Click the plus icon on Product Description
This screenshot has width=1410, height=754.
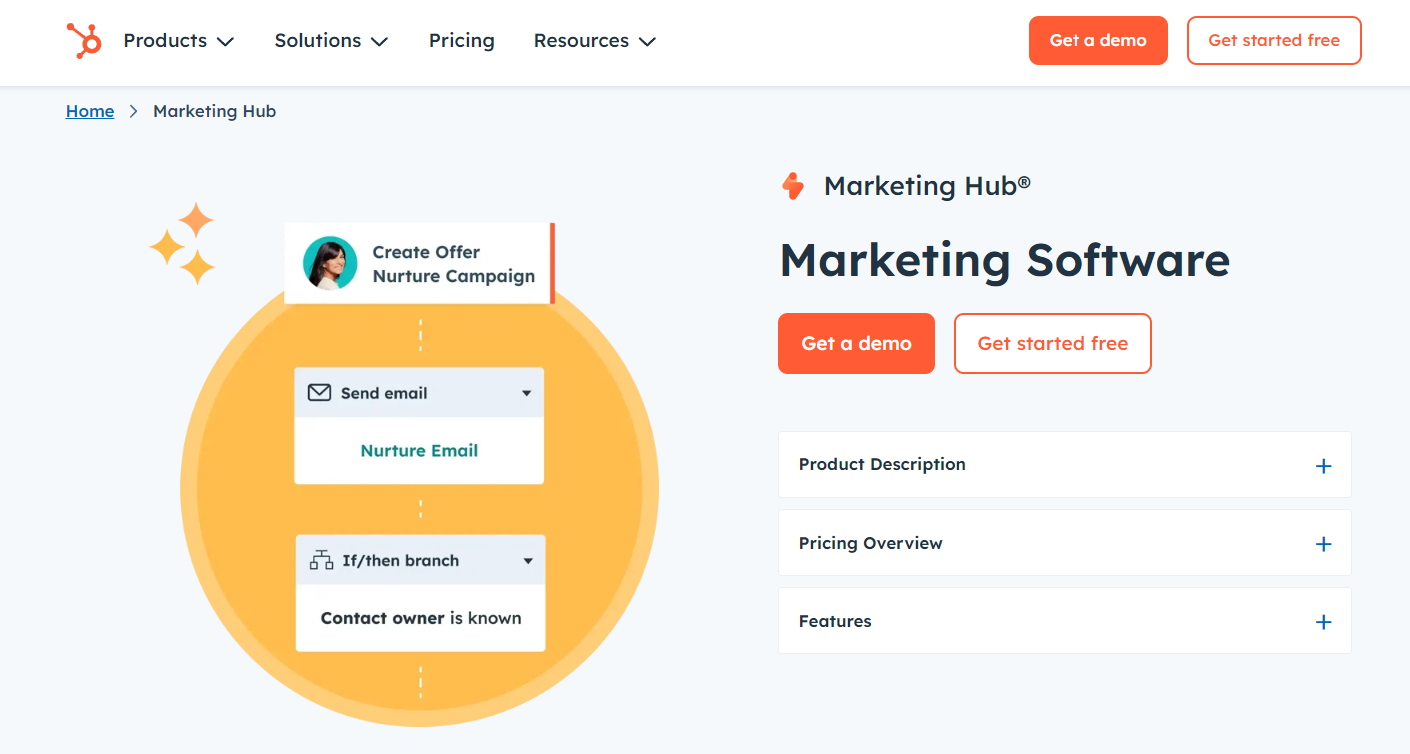[x=1323, y=465]
